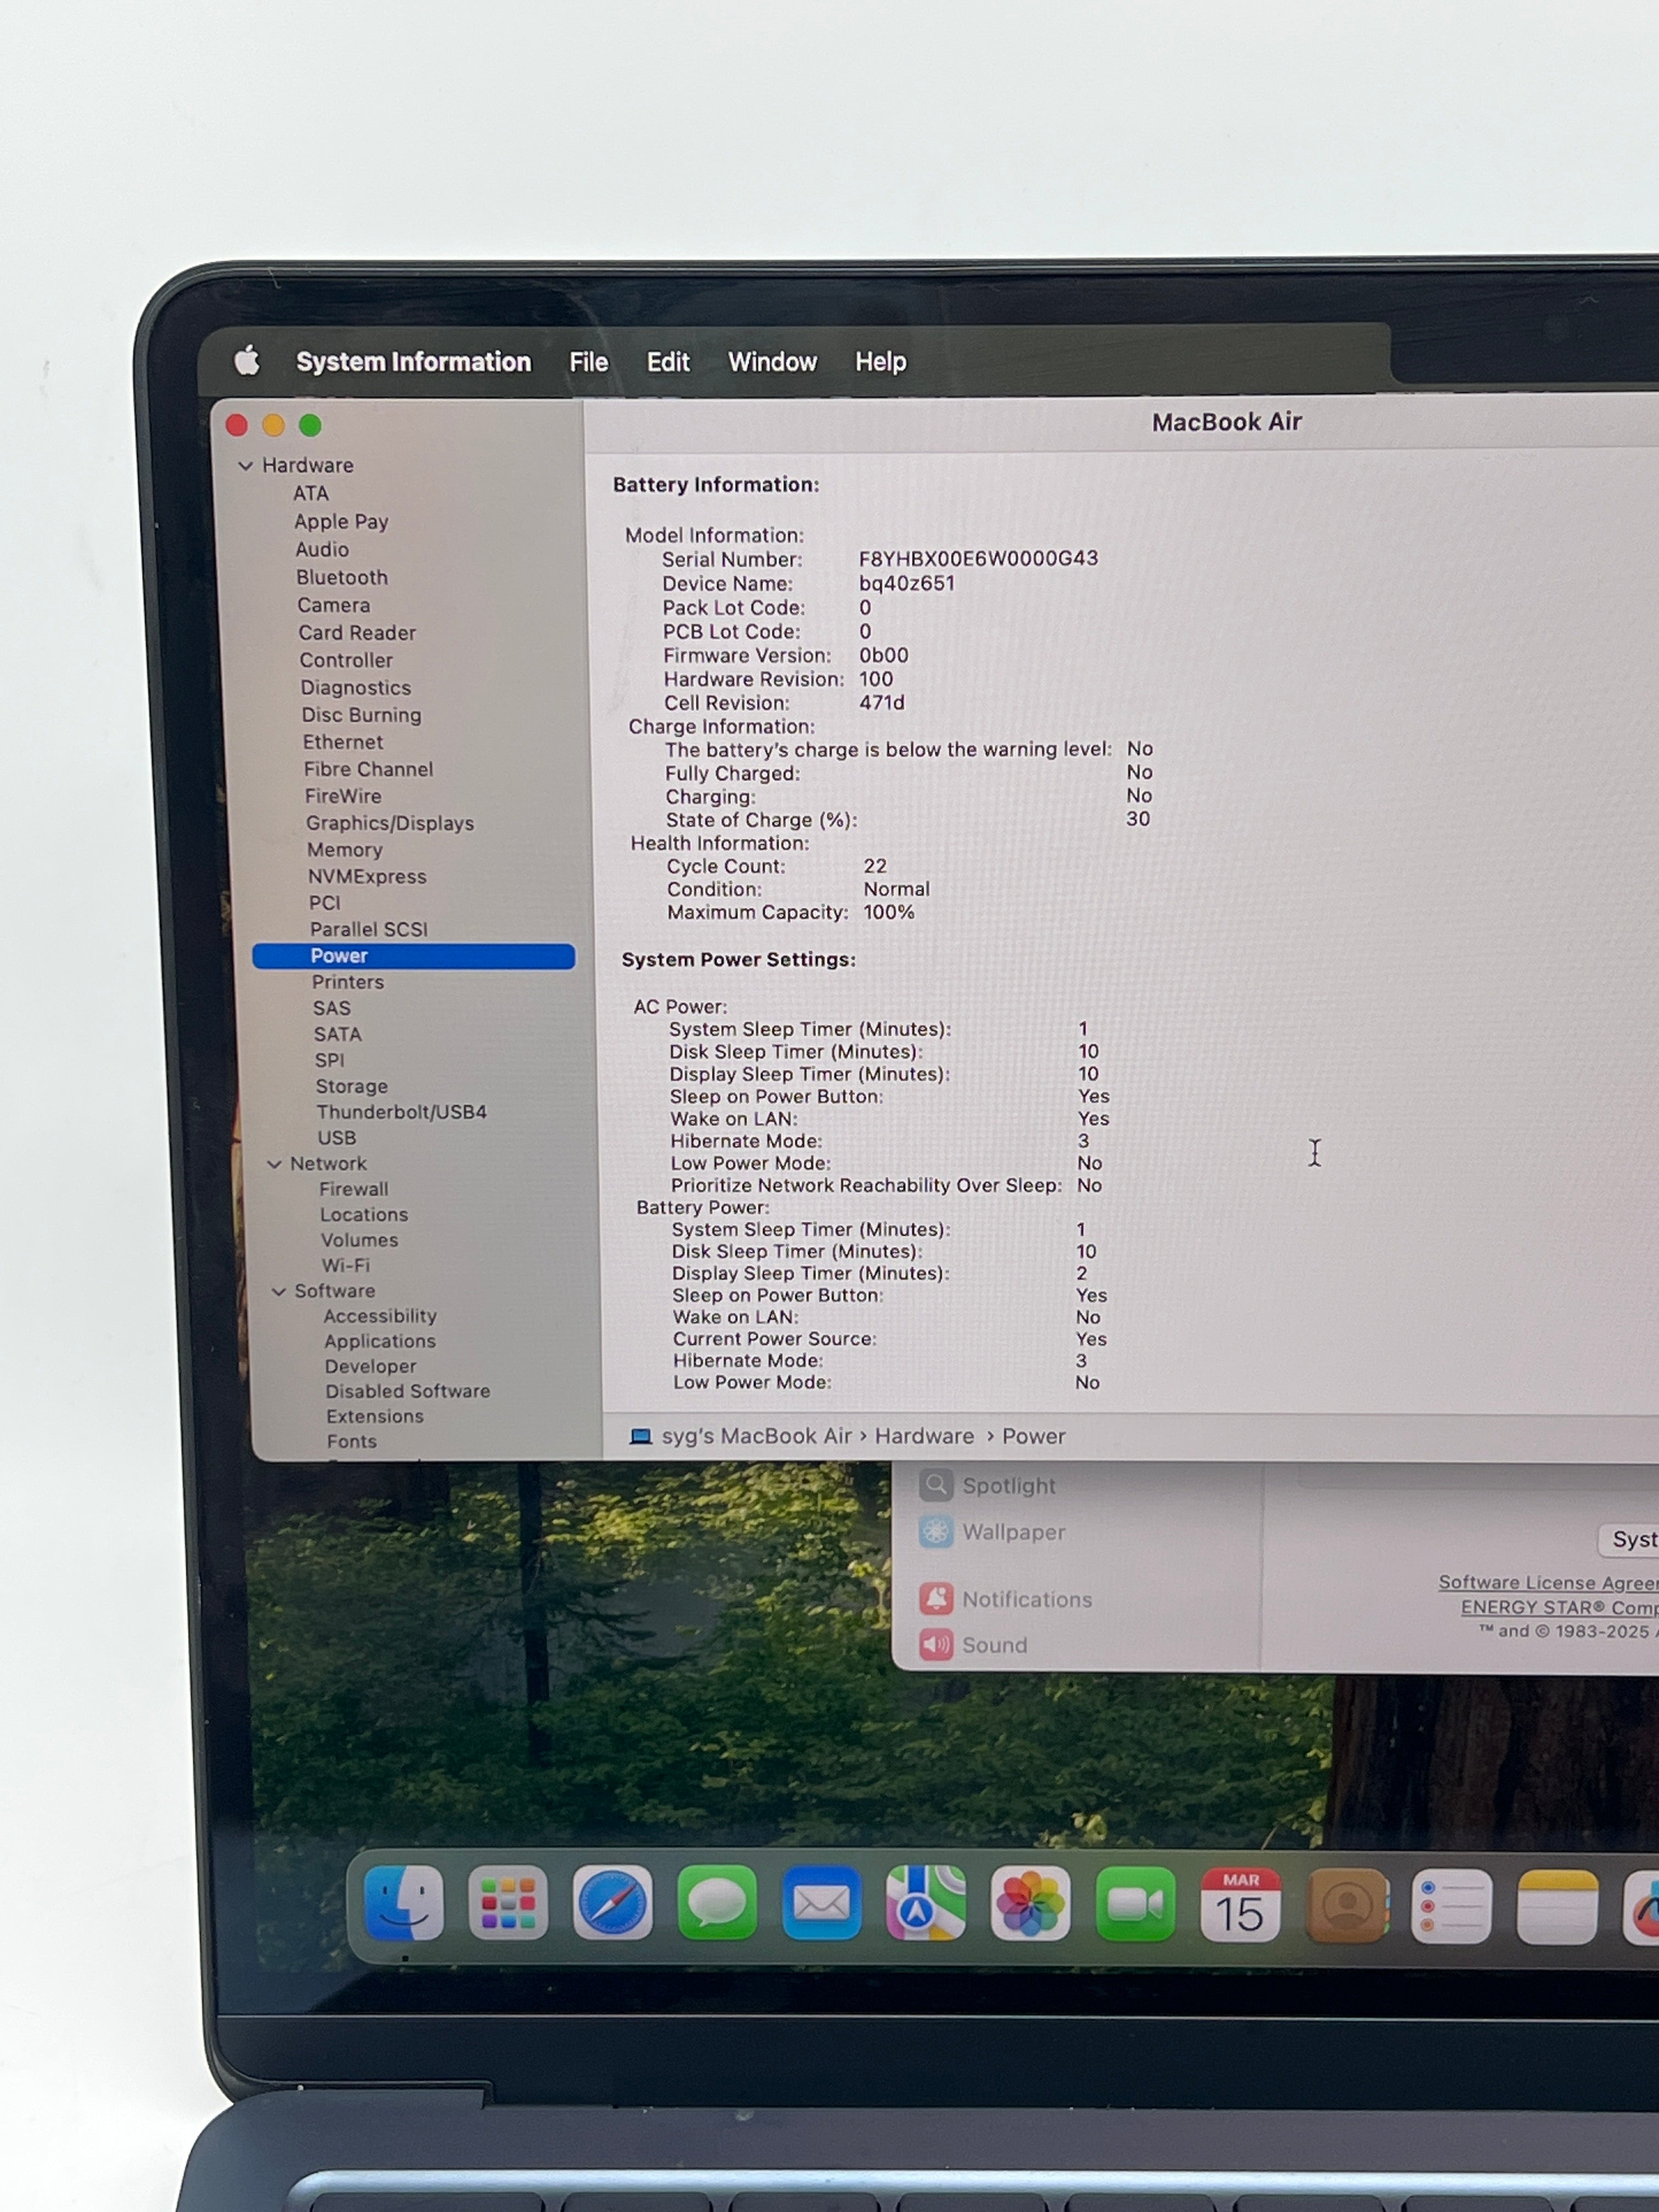Select USB in the sidebar
Image resolution: width=1659 pixels, height=2212 pixels.
337,1138
